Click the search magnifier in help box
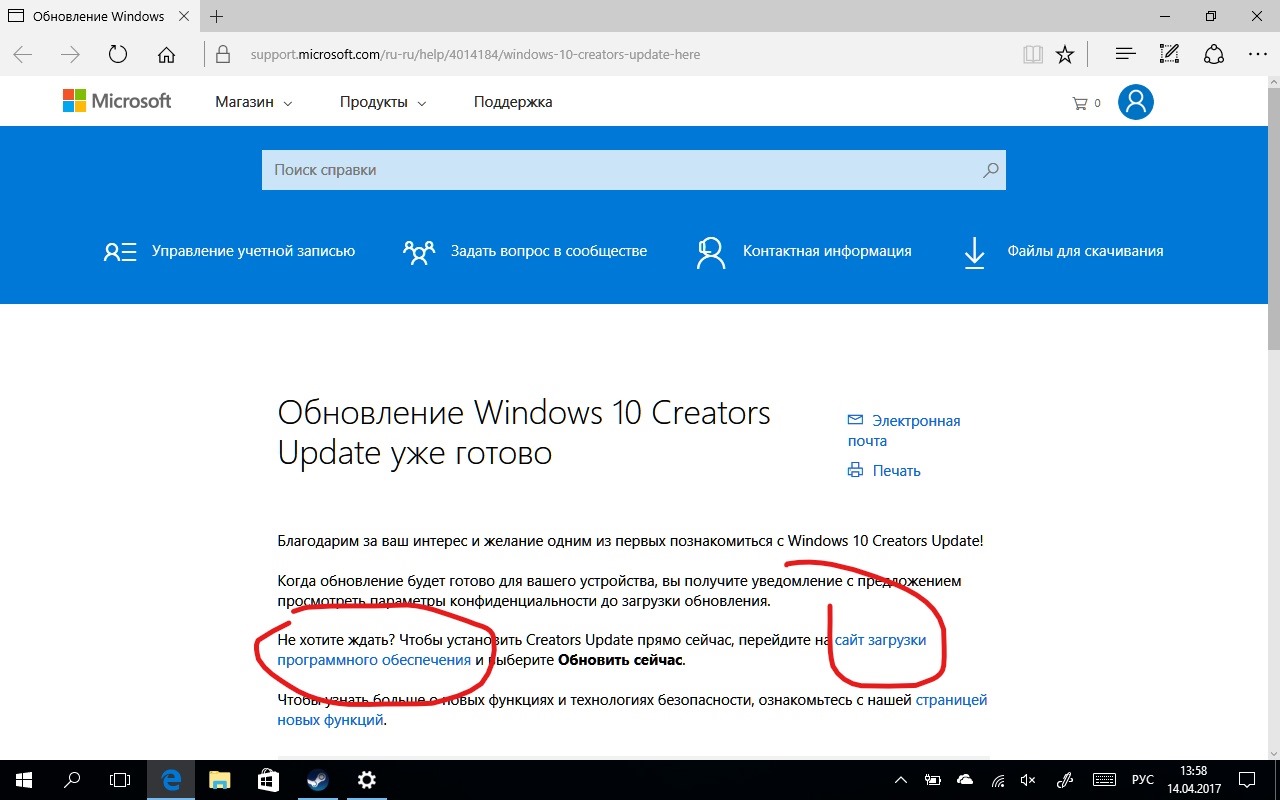 990,170
